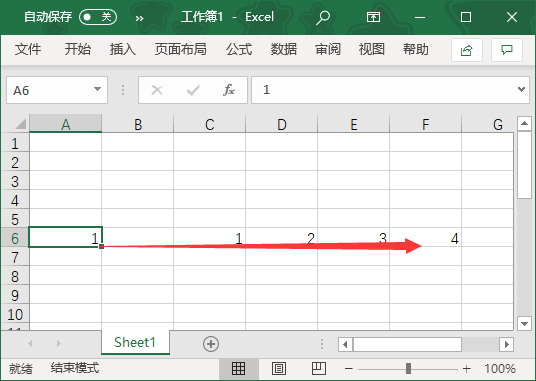This screenshot has width=536, height=381.
Task: Select column E header
Action: (x=353, y=124)
